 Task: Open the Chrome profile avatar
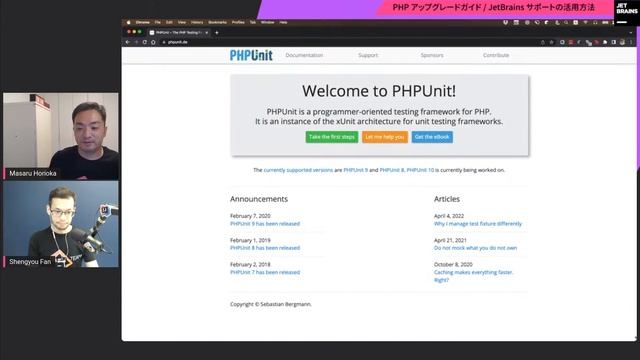click(622, 42)
